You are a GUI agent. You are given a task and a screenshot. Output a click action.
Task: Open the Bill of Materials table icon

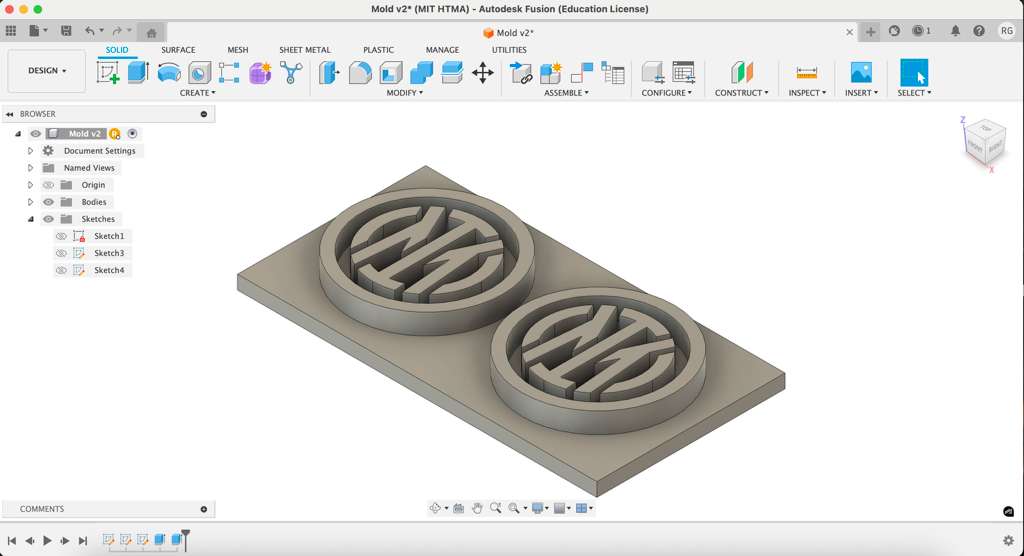coord(613,73)
